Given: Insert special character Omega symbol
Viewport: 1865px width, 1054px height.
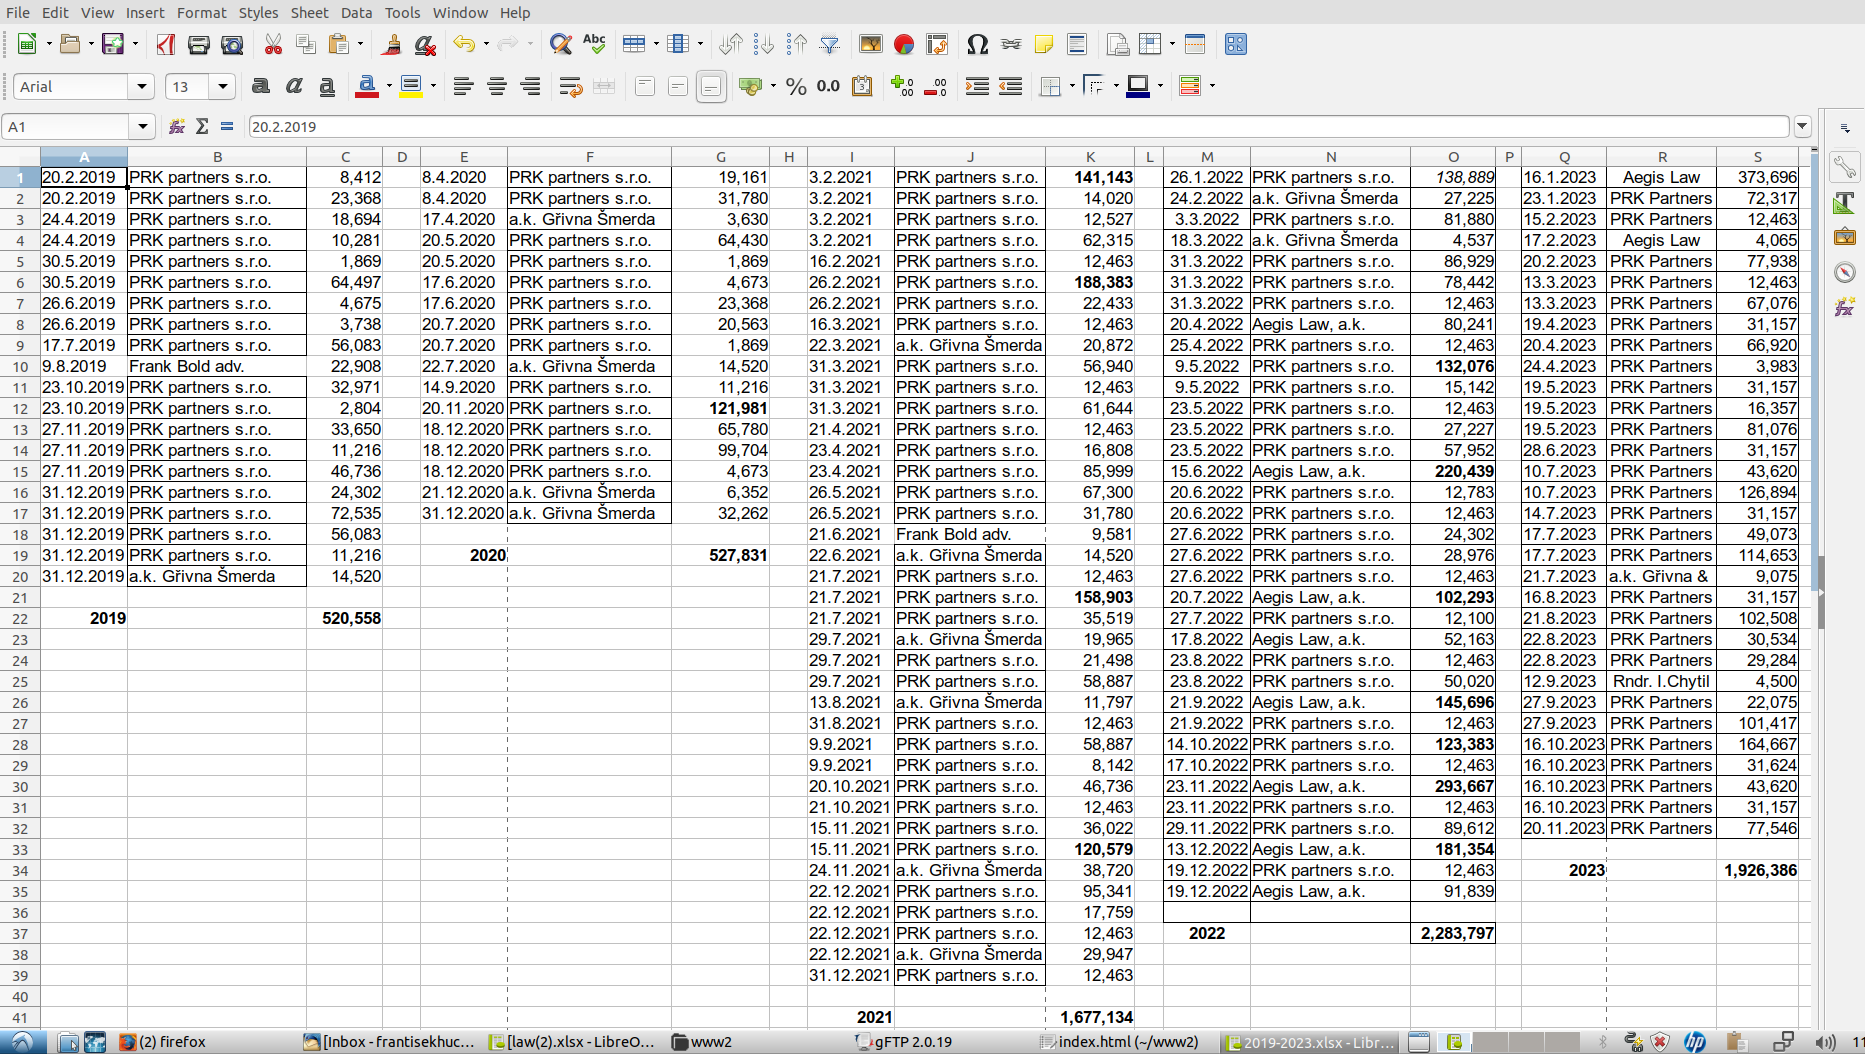Looking at the screenshot, I should point(978,44).
